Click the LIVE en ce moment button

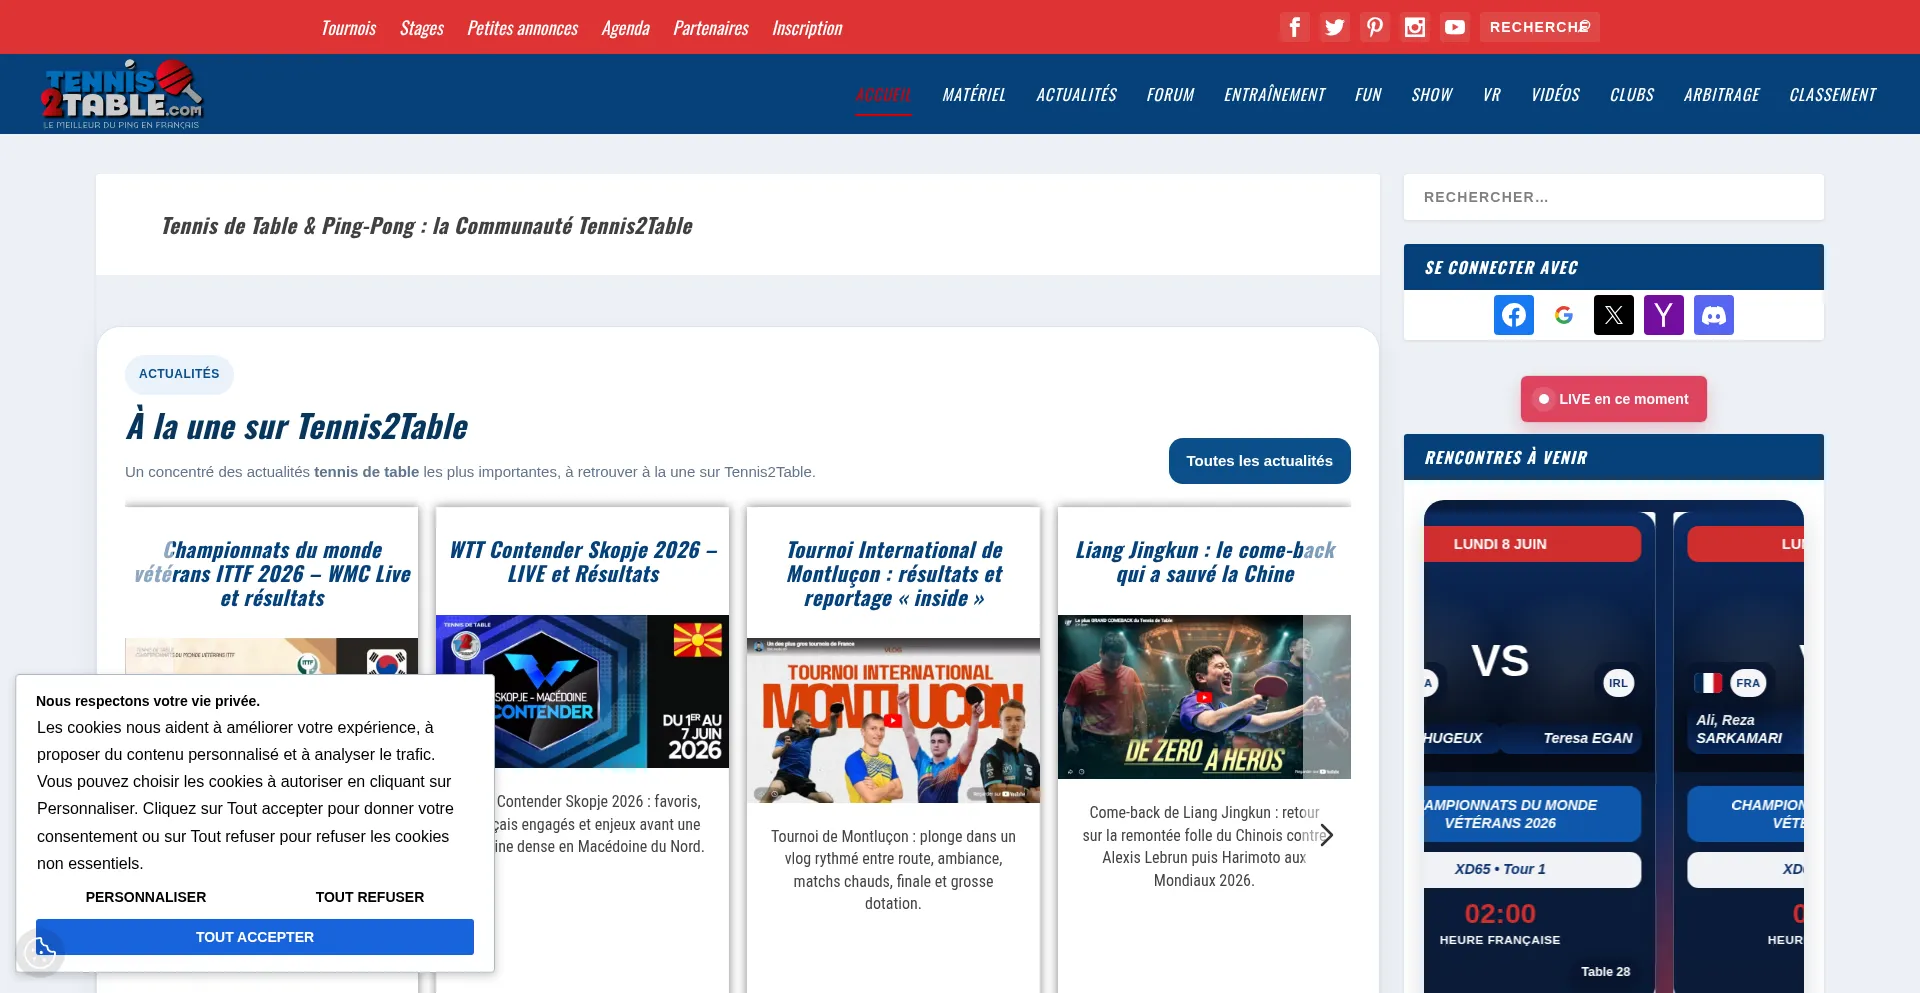[x=1614, y=399]
